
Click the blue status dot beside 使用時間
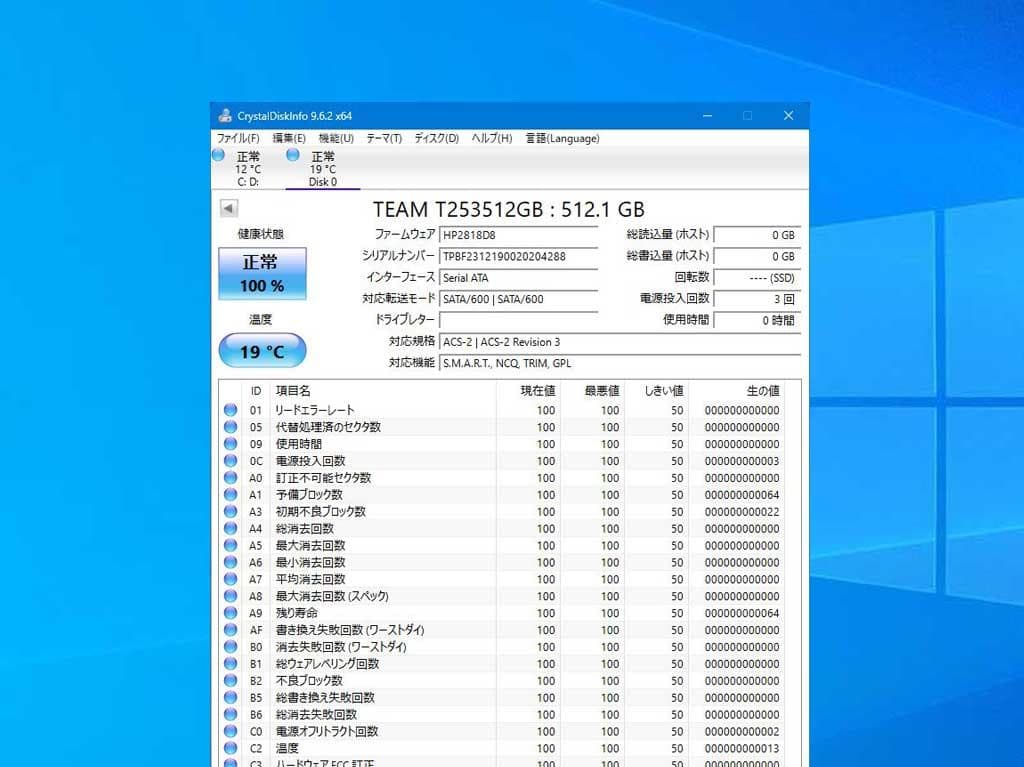point(230,444)
